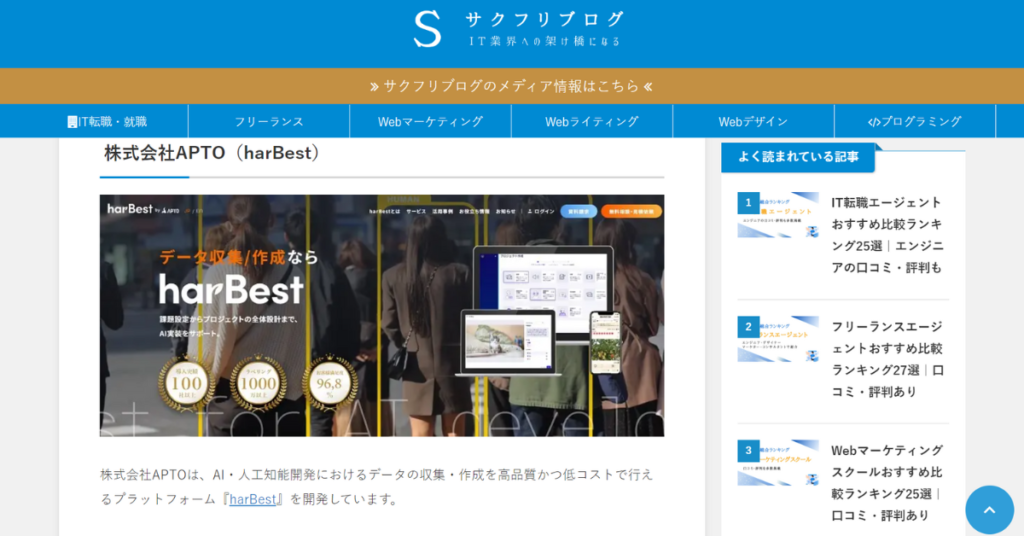
Task: Click the サクフリブログ S logo
Action: [428, 29]
